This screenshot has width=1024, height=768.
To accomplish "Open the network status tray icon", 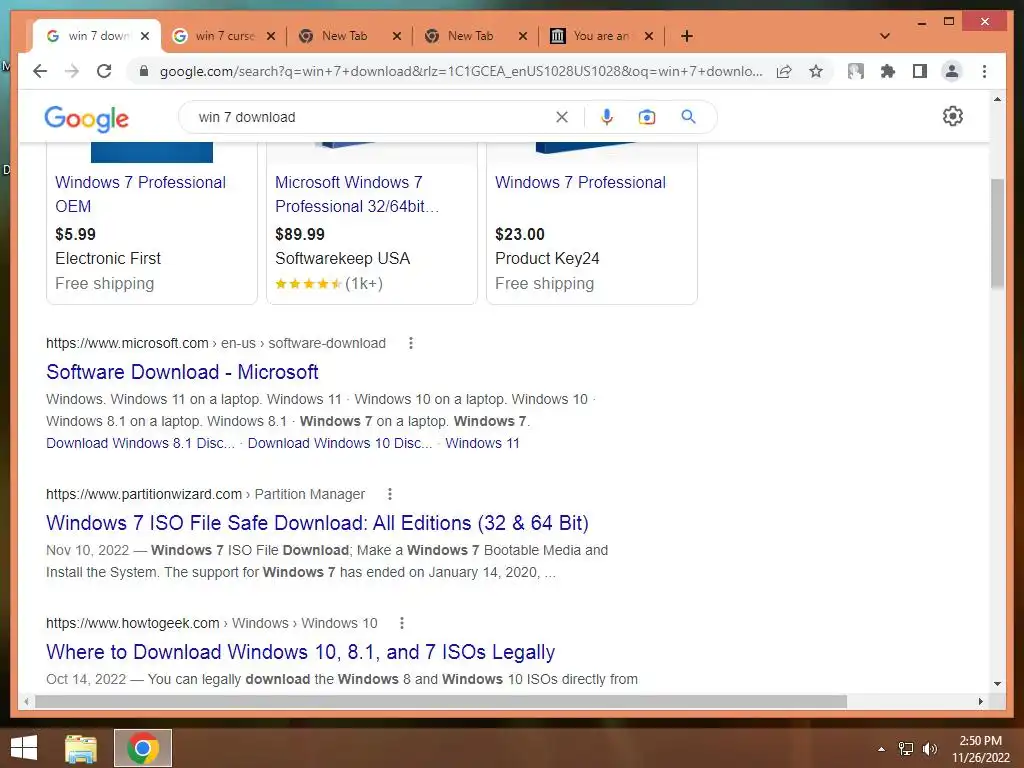I will [x=906, y=749].
